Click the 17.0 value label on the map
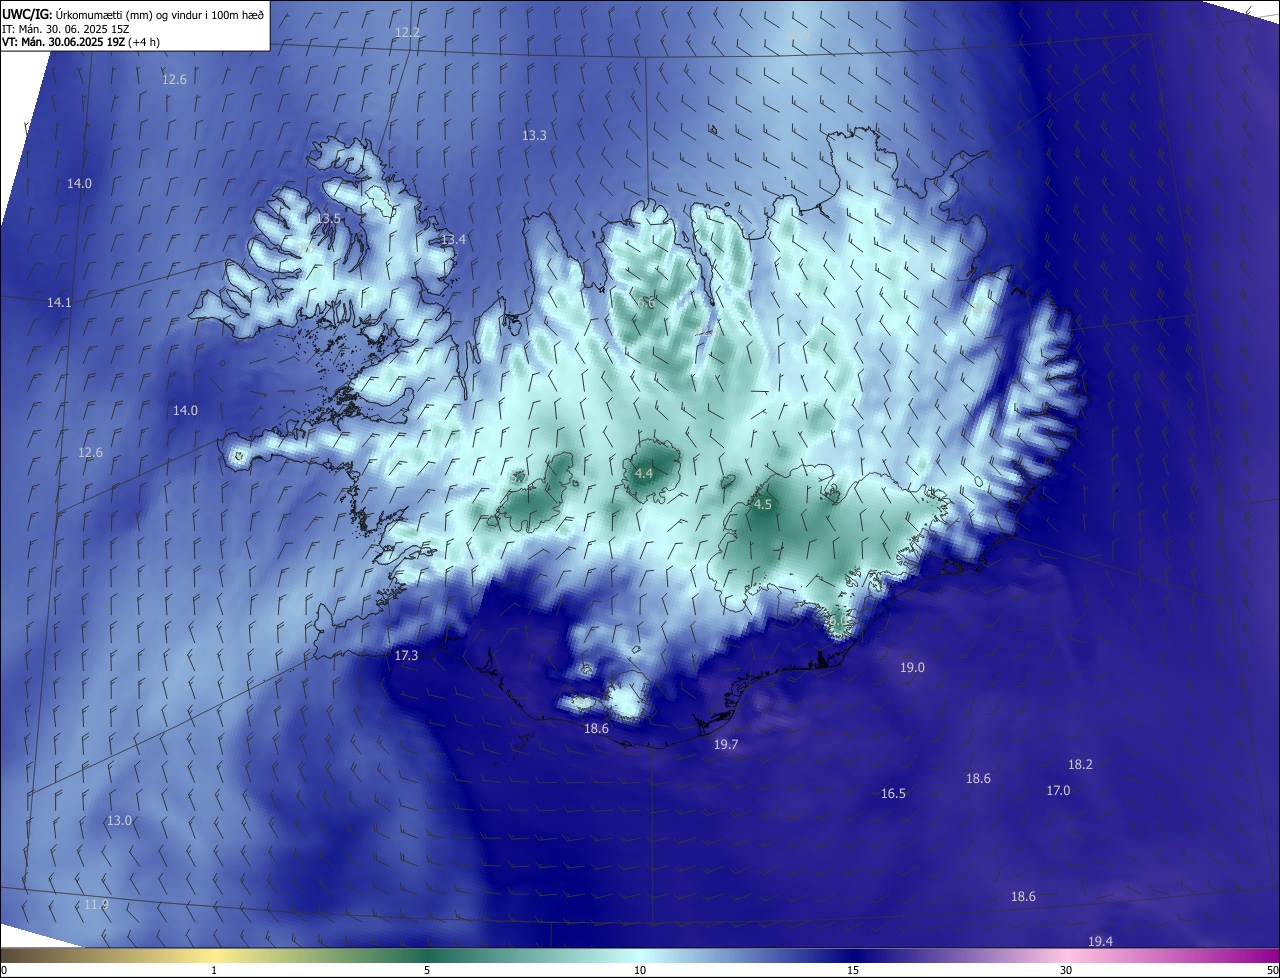 (x=1058, y=791)
